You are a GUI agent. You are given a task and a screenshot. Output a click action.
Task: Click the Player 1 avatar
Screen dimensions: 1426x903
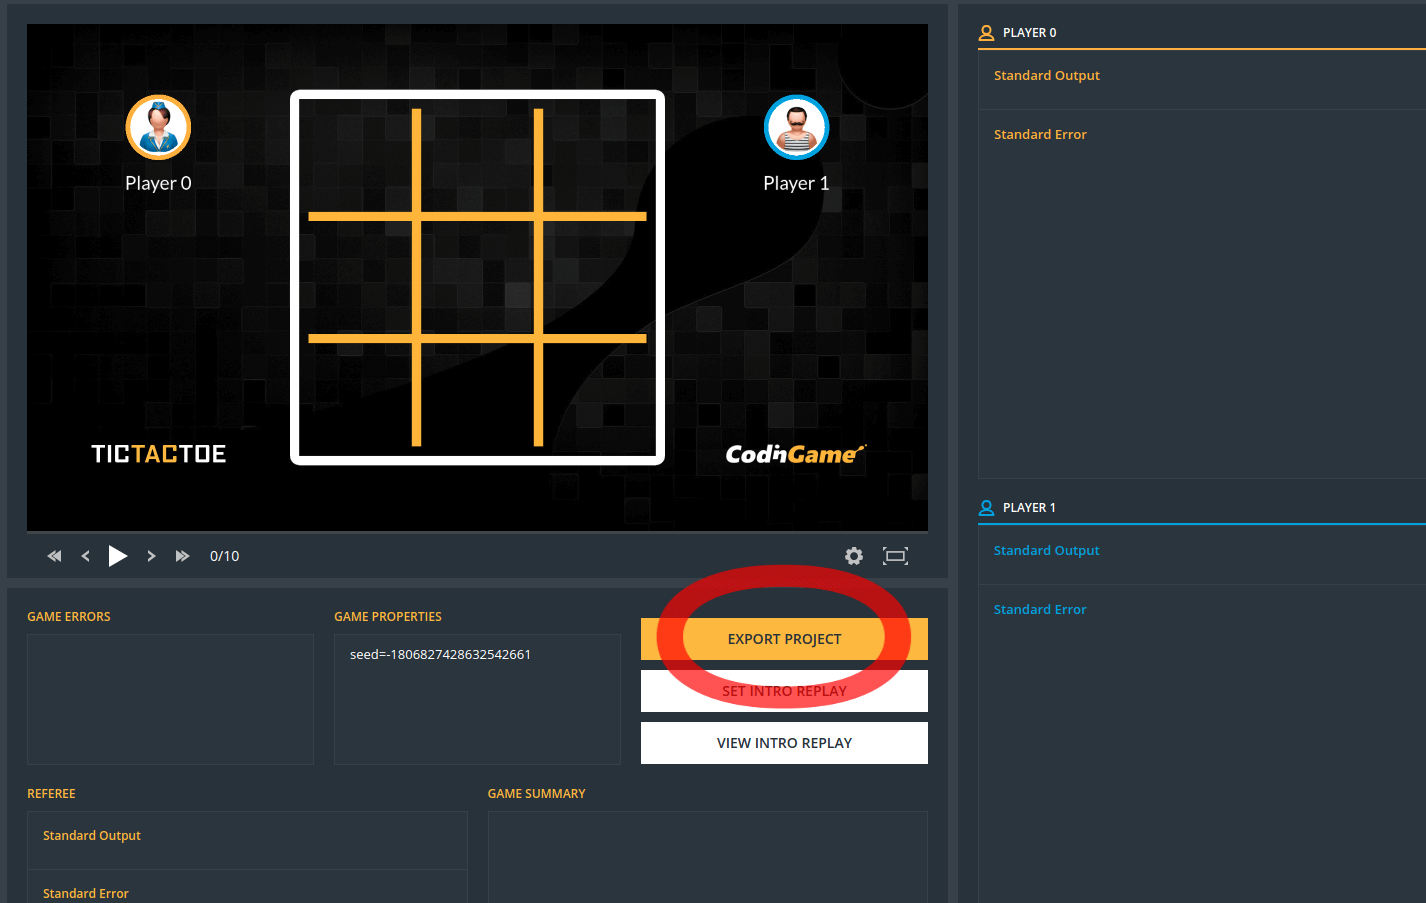click(796, 128)
